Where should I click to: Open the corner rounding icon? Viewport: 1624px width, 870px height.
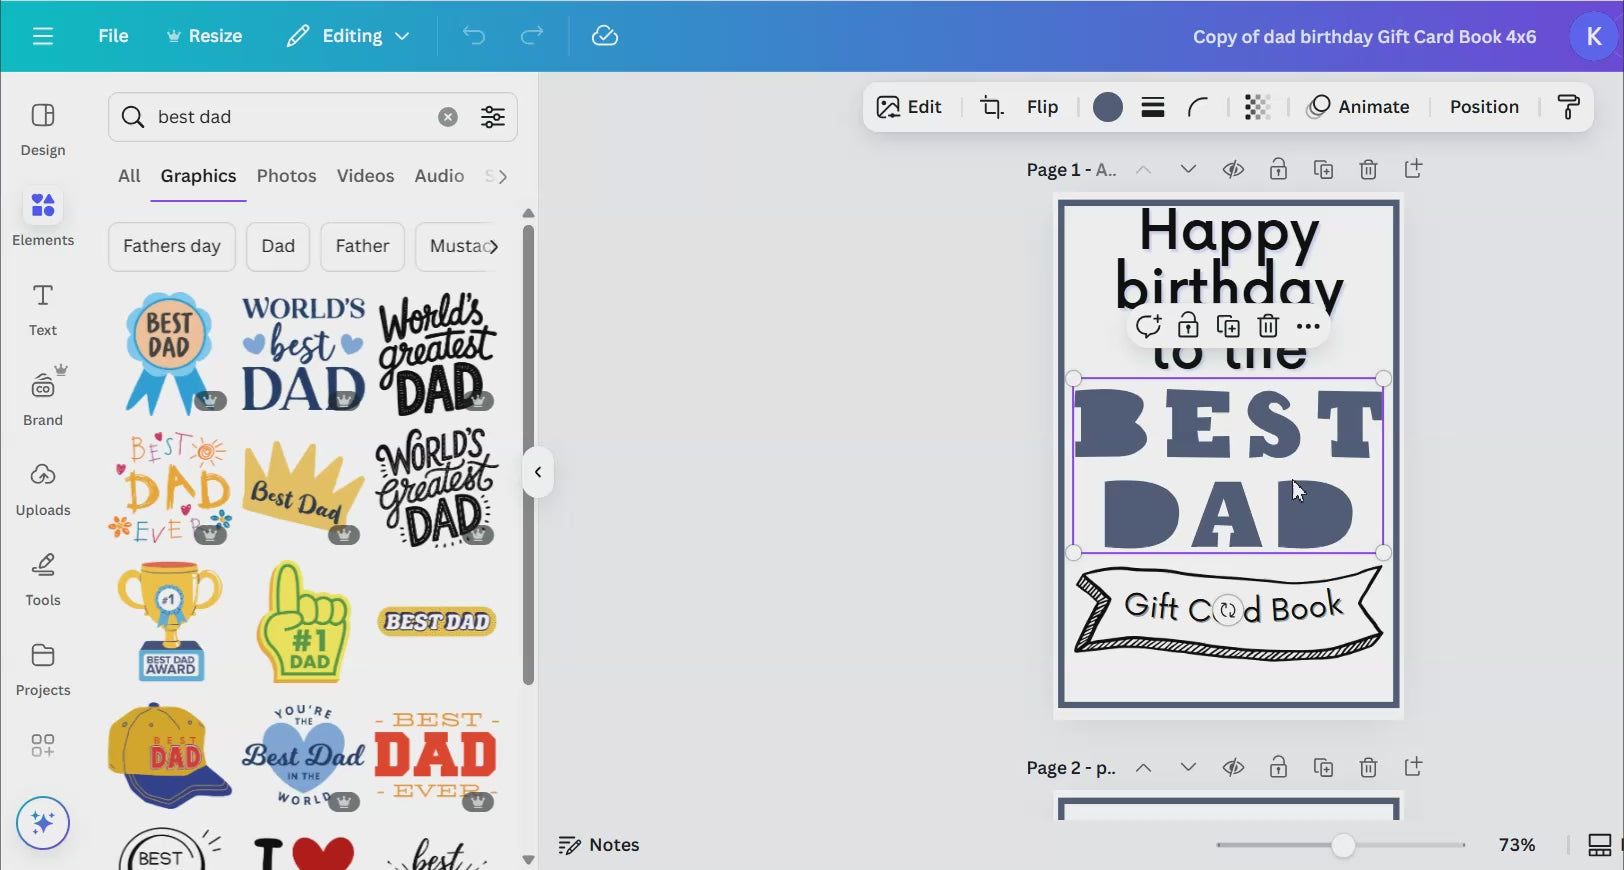point(1198,107)
